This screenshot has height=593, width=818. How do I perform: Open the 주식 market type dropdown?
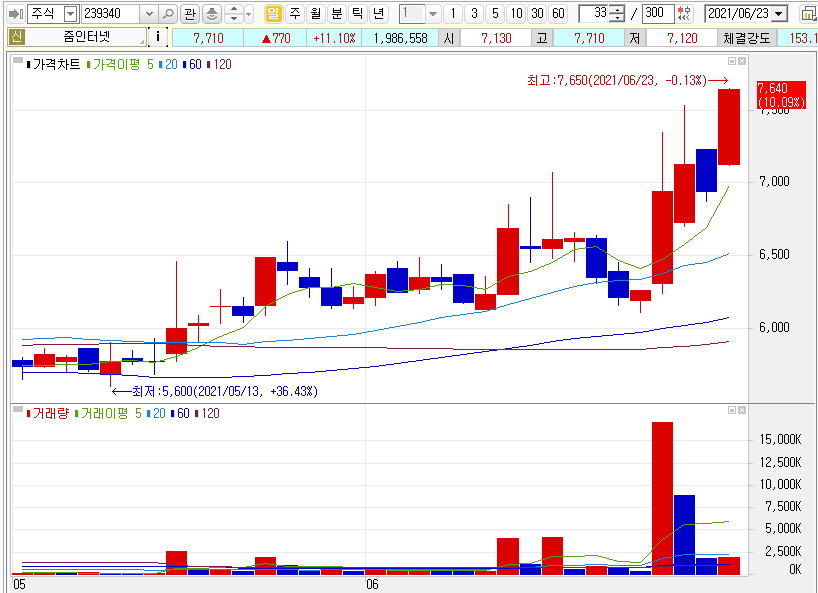click(x=71, y=14)
